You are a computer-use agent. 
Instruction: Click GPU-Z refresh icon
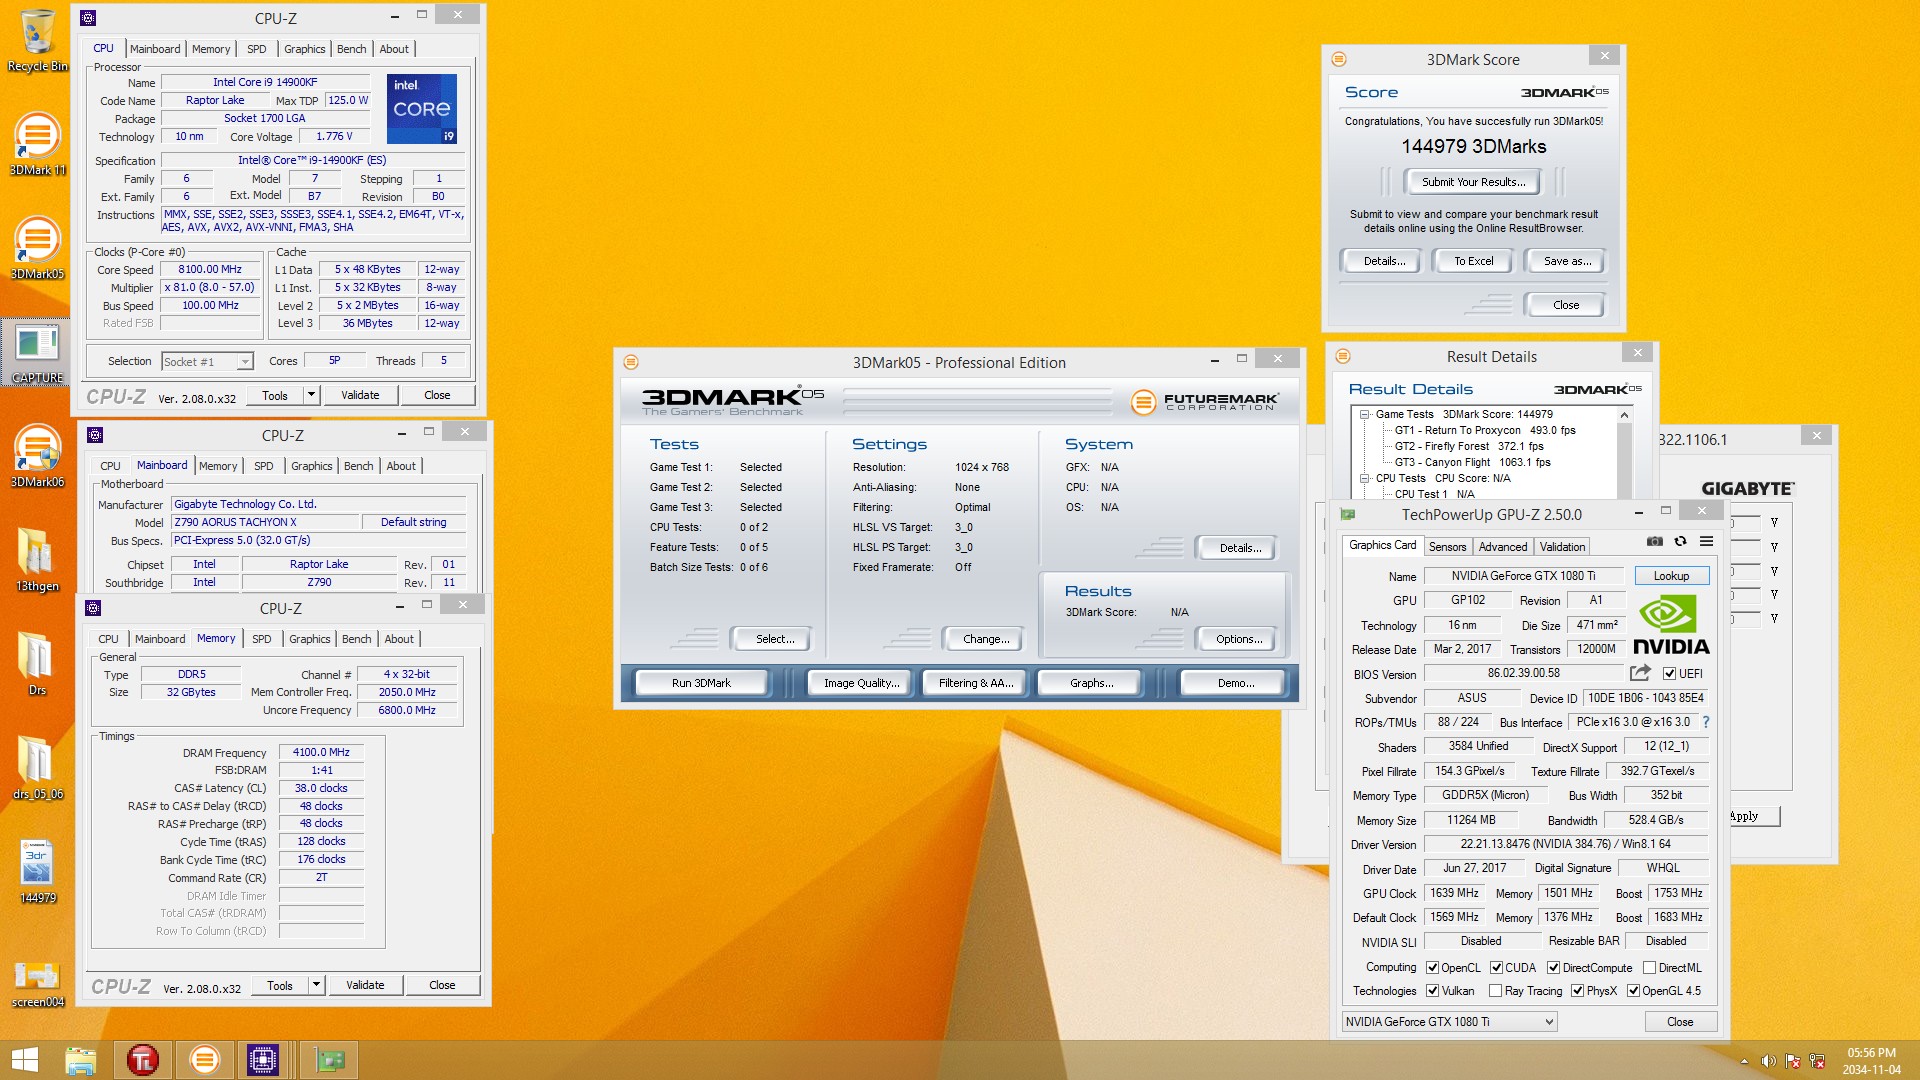(1681, 541)
